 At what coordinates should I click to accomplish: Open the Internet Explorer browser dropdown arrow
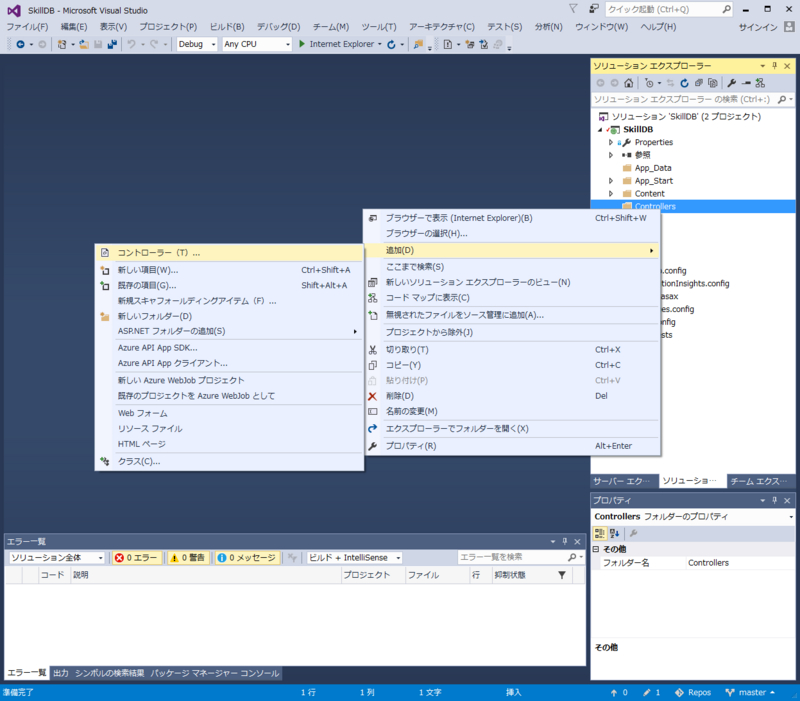tap(380, 44)
